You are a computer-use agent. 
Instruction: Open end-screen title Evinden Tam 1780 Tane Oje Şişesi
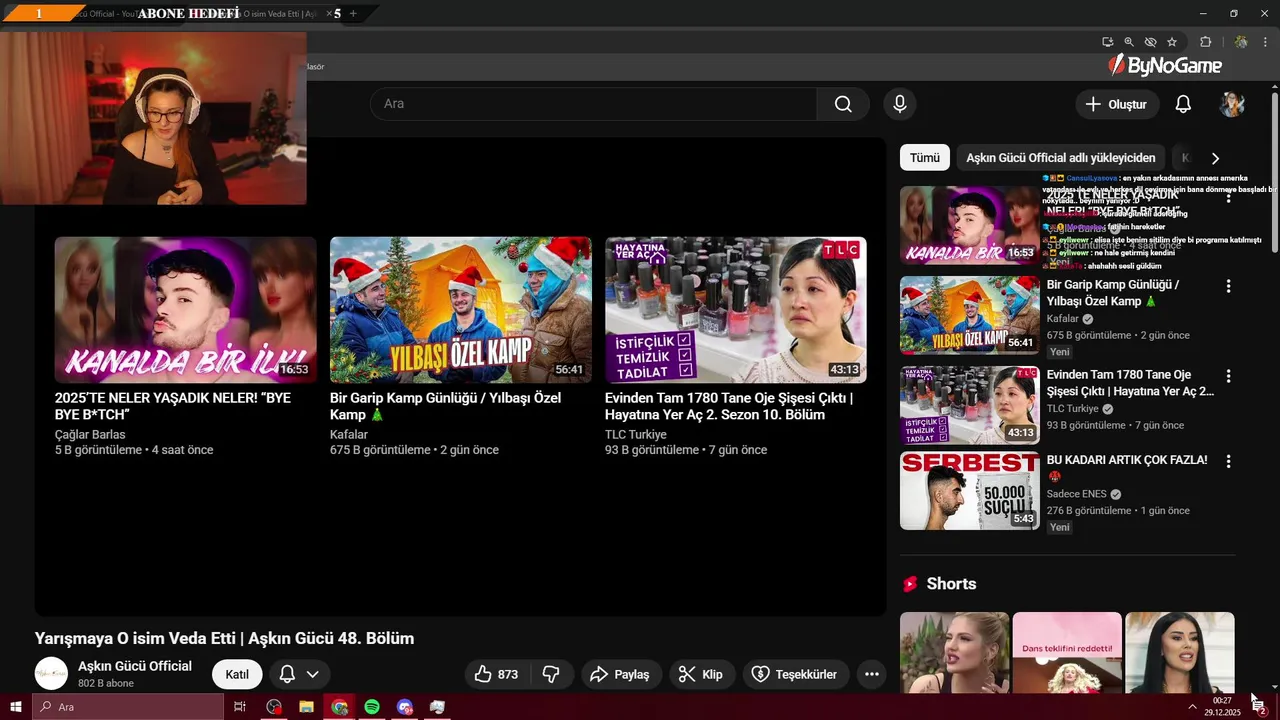coord(728,406)
